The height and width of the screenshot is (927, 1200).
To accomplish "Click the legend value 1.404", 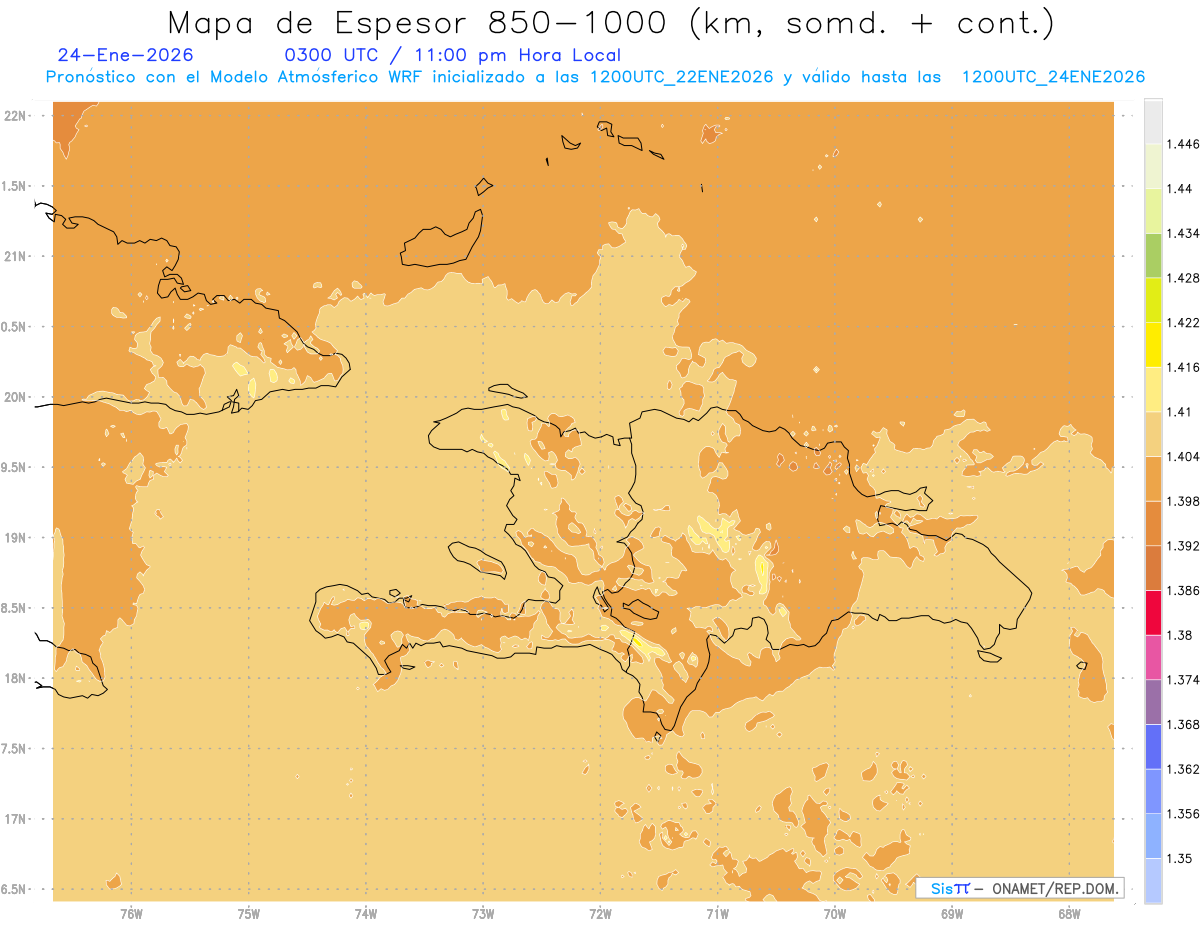I will pos(1183,456).
